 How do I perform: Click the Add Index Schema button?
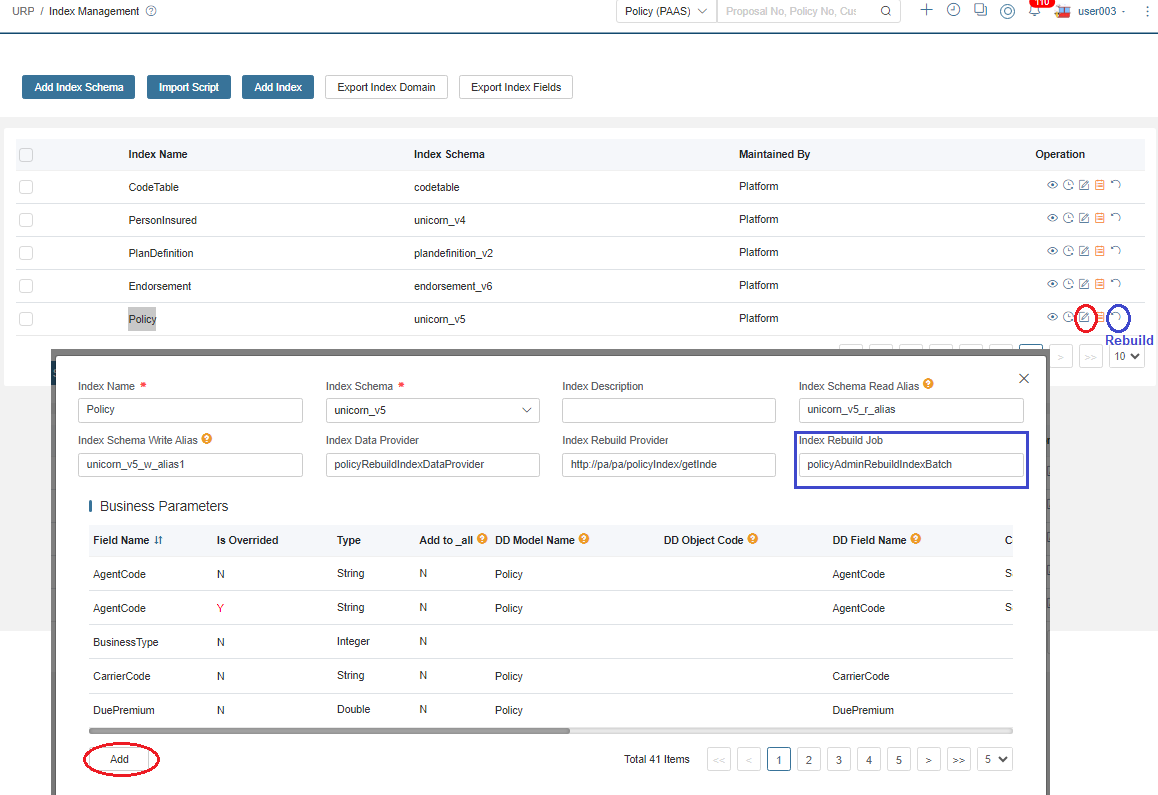point(78,87)
